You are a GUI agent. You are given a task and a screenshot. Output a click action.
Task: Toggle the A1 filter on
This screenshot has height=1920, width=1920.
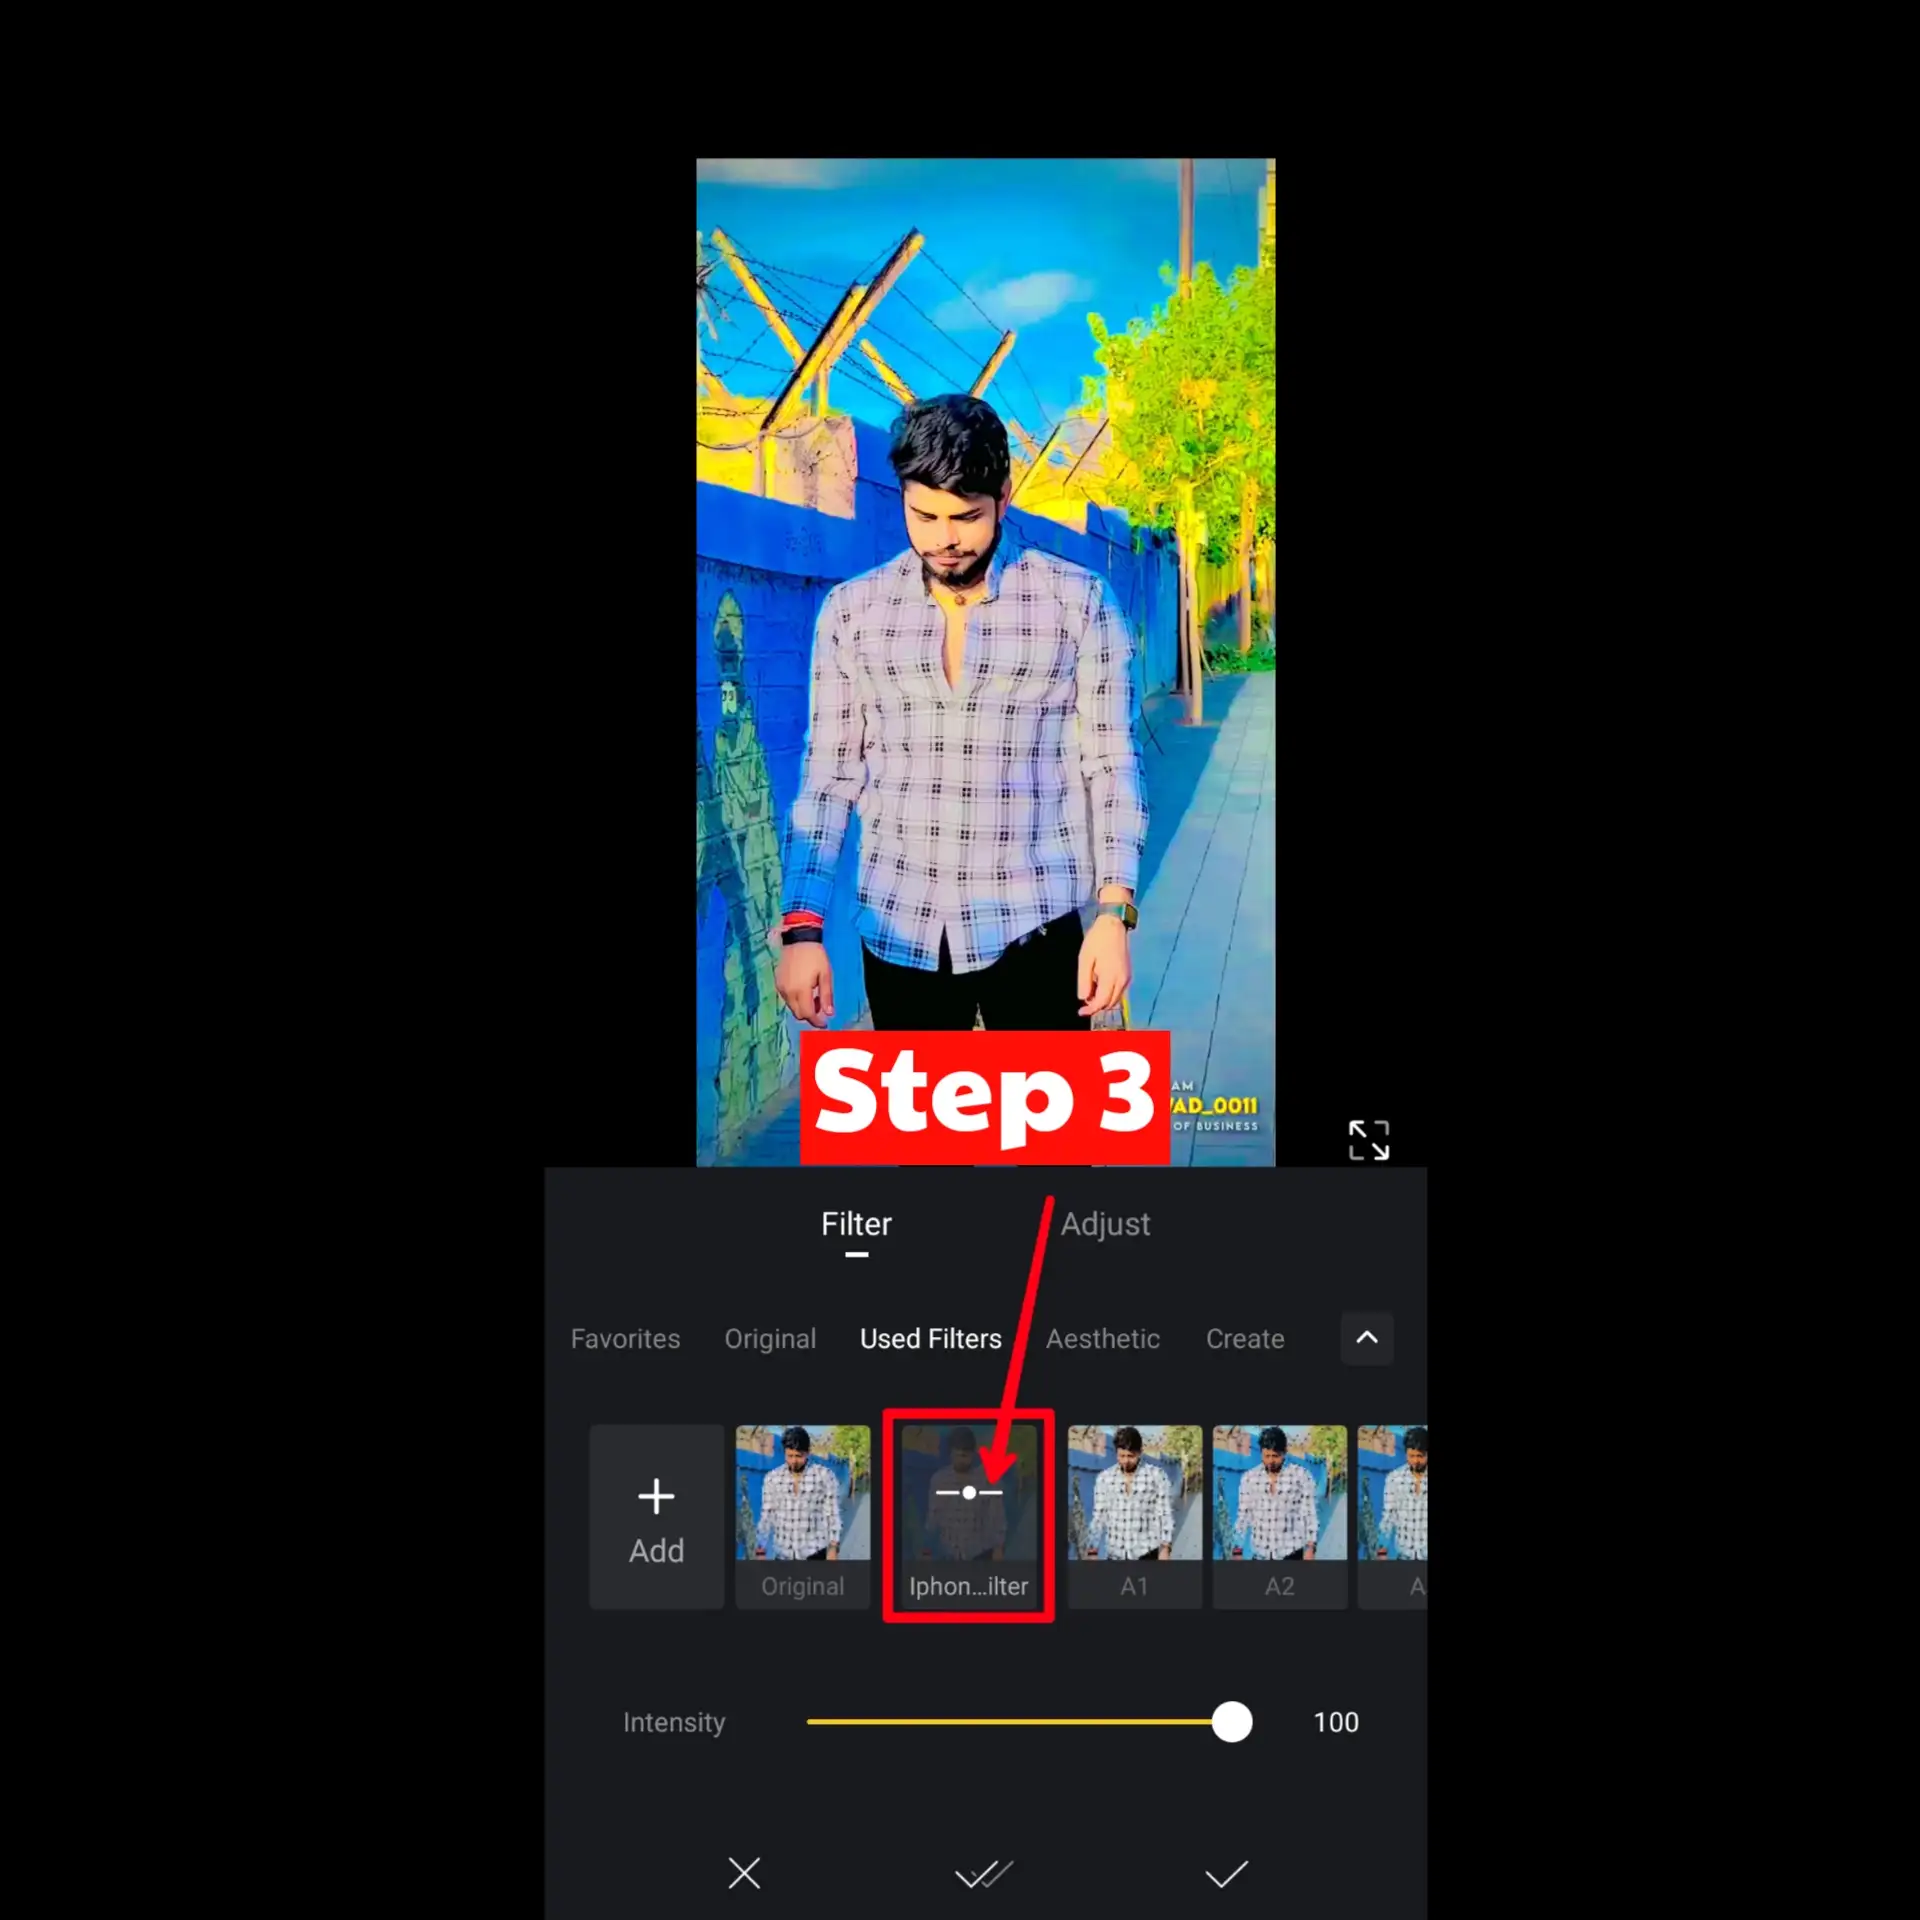[1134, 1516]
